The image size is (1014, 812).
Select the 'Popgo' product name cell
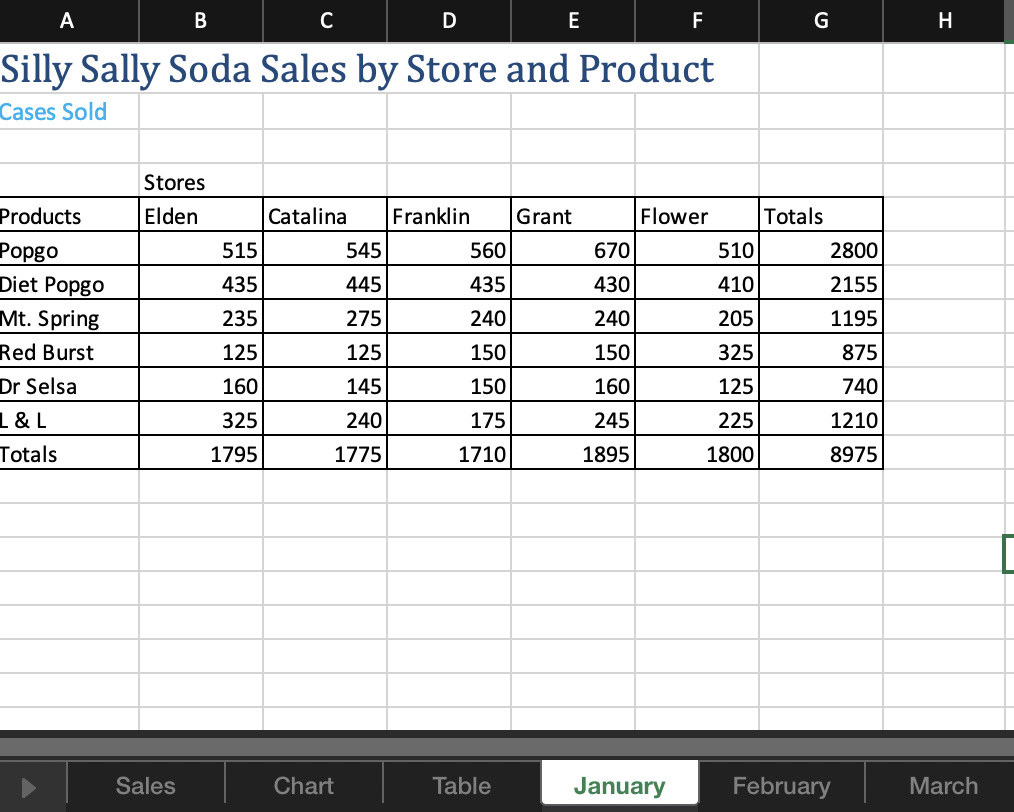pyautogui.click(x=30, y=249)
